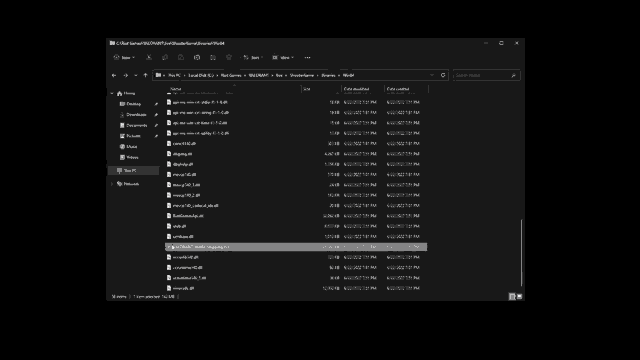
Task: Click the Paste clipboard icon
Action: click(181, 58)
